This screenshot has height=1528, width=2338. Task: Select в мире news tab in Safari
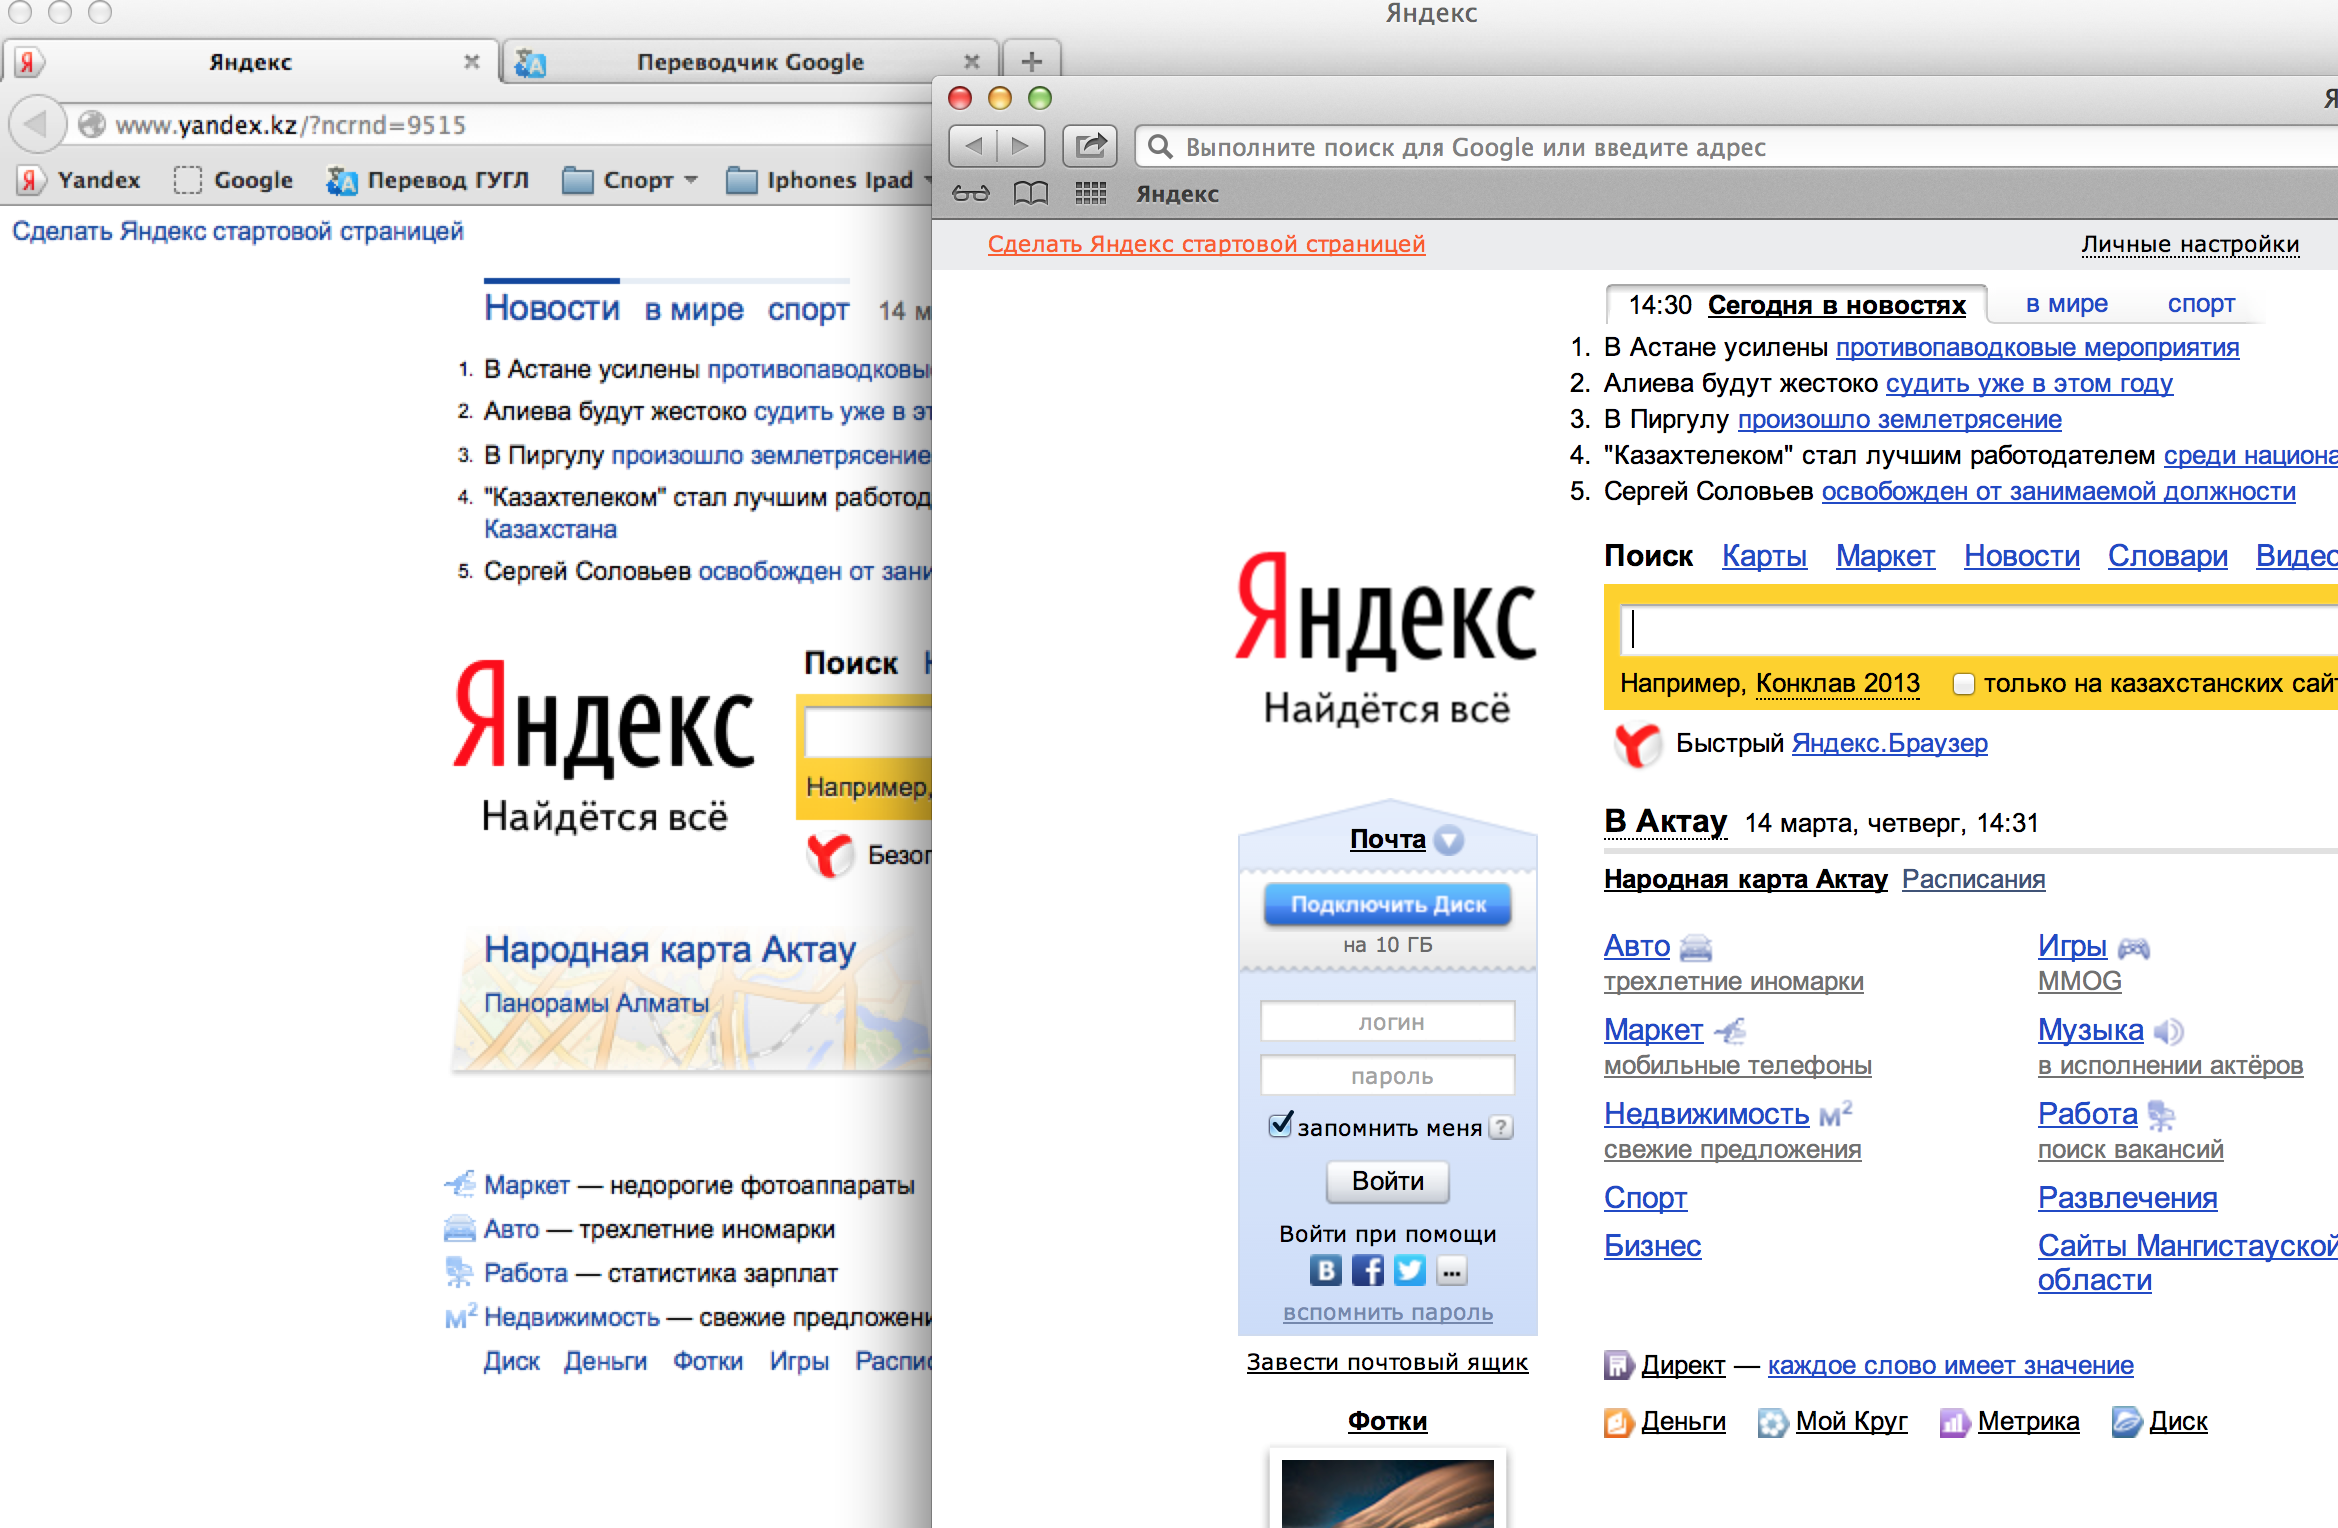pyautogui.click(x=2066, y=304)
